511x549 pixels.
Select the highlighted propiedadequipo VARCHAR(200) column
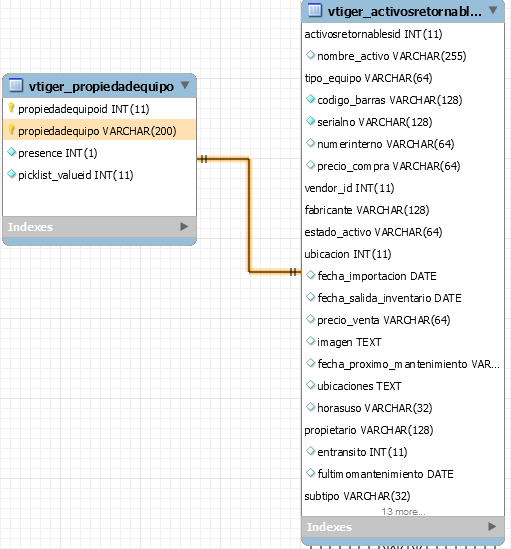coord(99,130)
